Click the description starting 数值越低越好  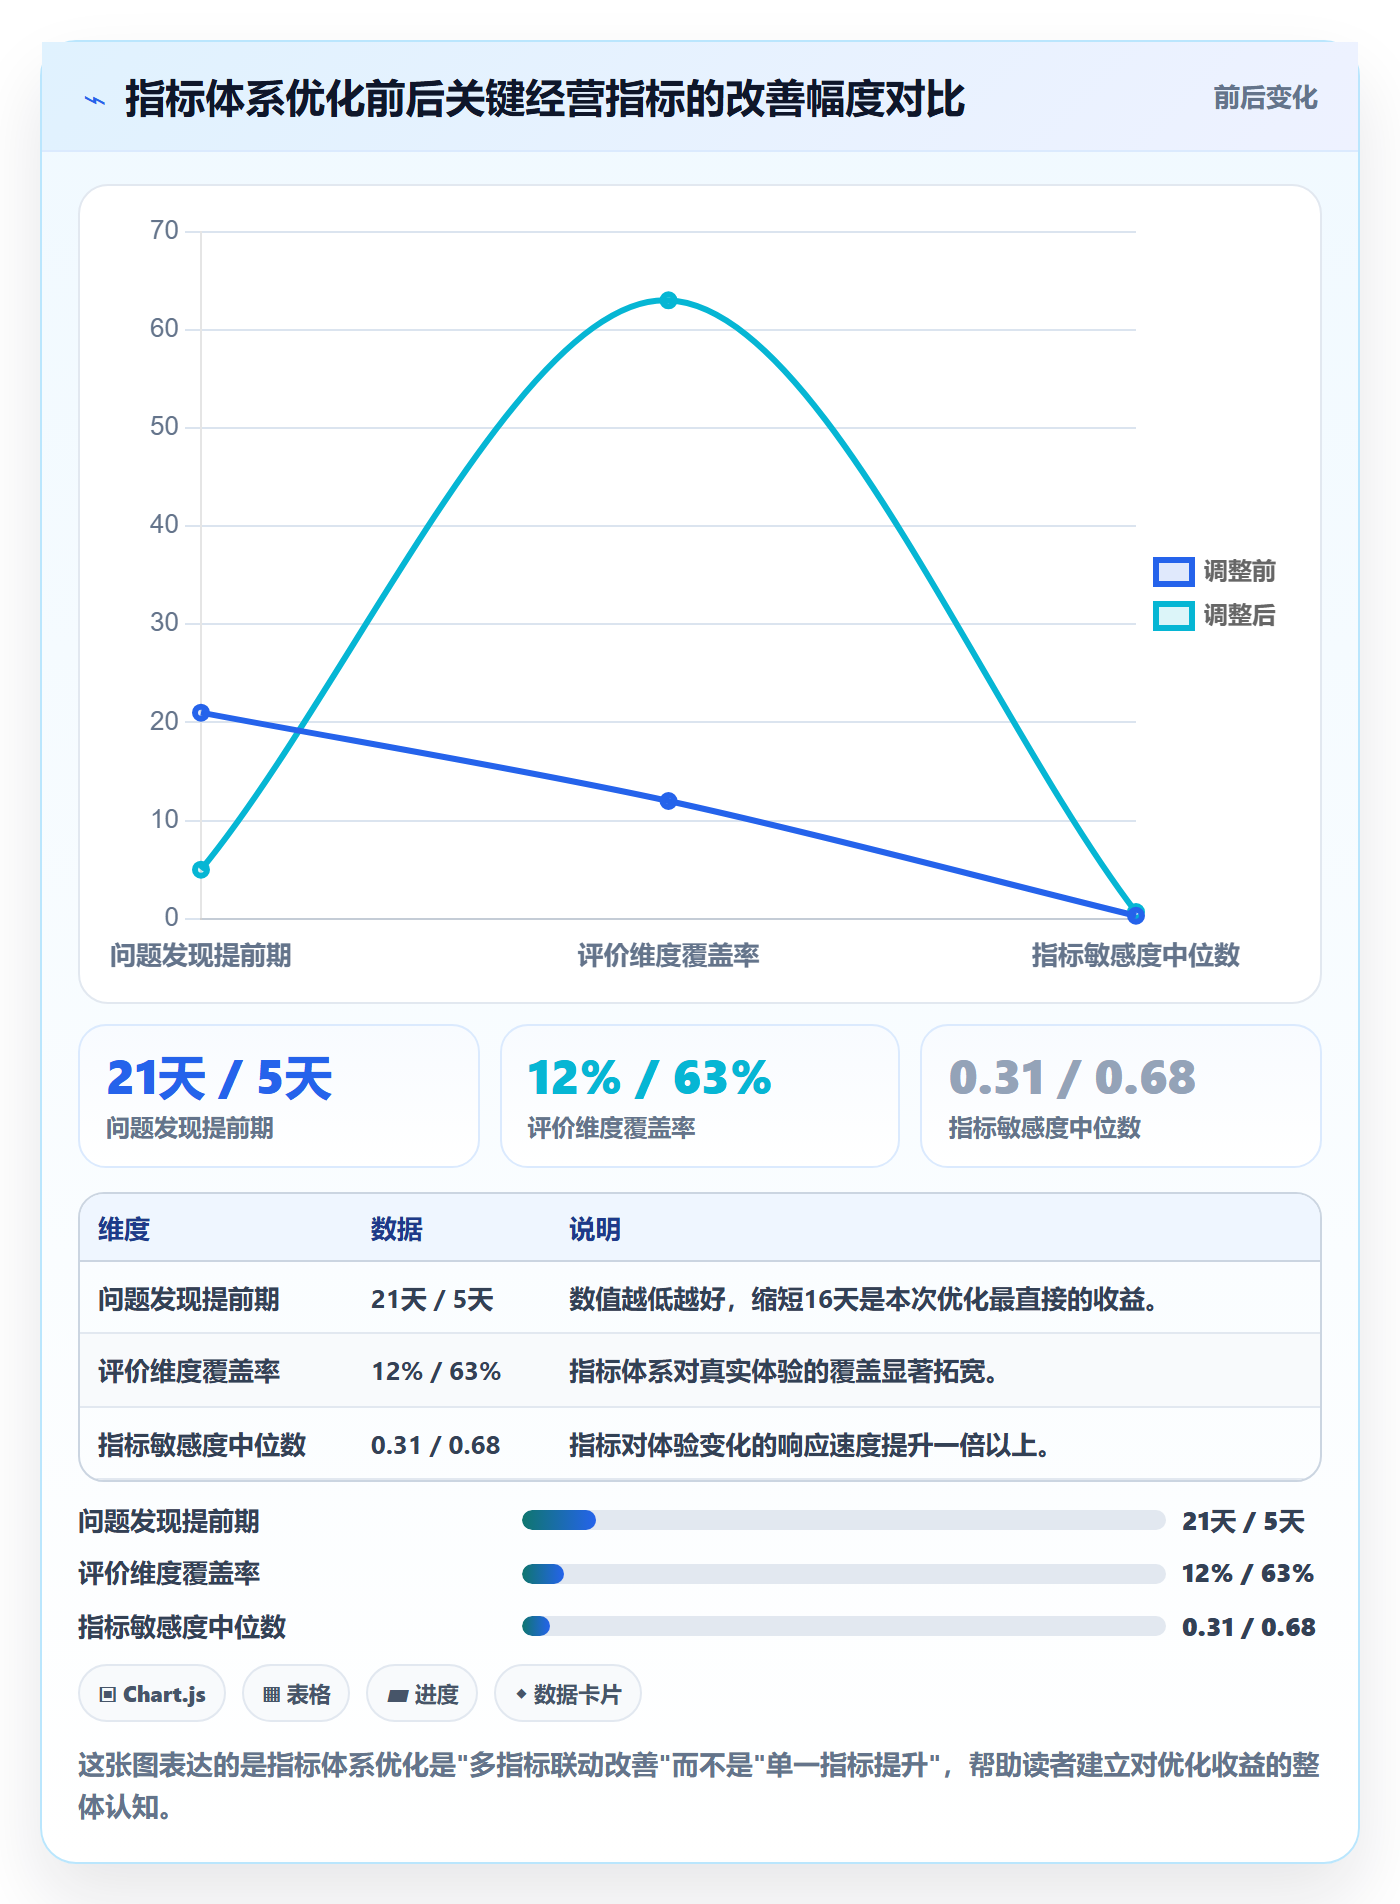pos(864,1299)
